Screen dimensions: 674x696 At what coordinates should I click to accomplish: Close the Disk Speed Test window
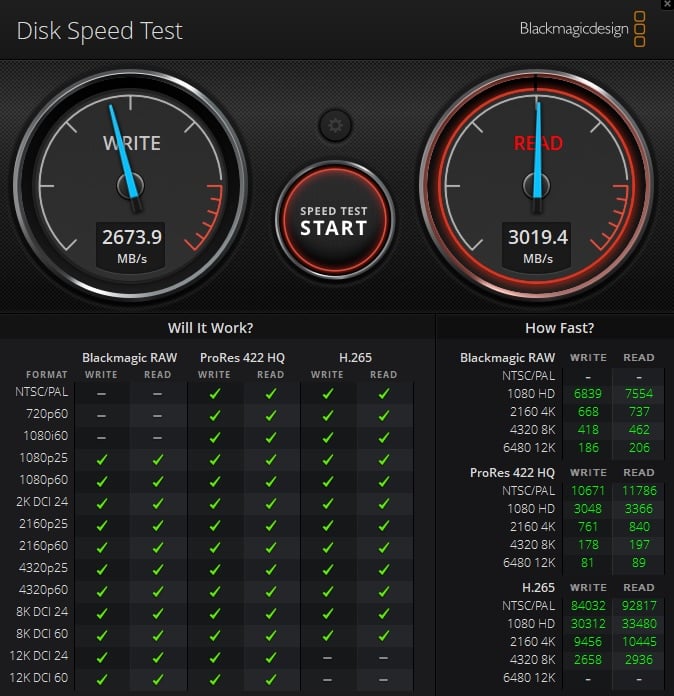(x=667, y=4)
